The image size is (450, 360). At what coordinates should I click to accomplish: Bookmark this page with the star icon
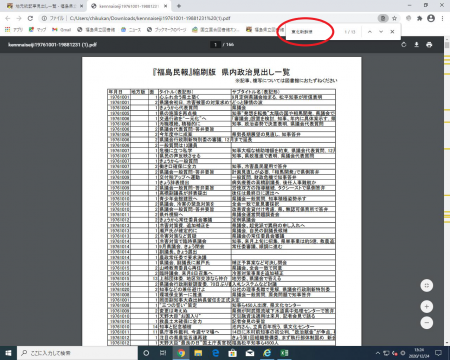tap(394, 18)
